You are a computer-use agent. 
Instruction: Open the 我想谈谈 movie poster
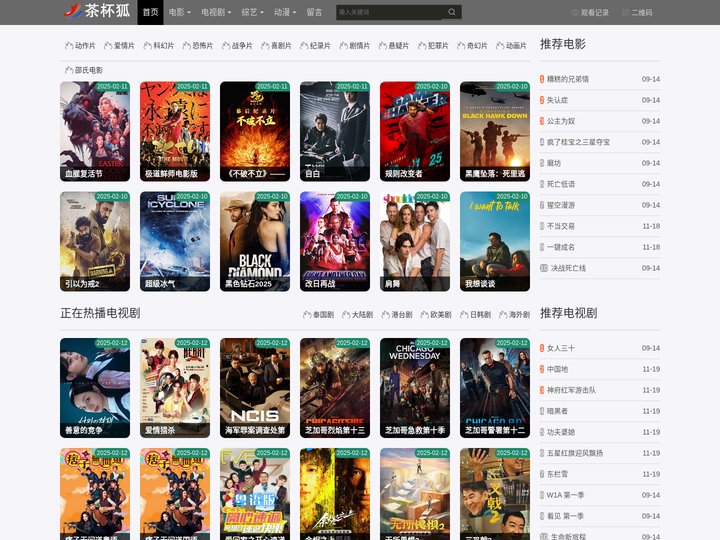click(495, 242)
